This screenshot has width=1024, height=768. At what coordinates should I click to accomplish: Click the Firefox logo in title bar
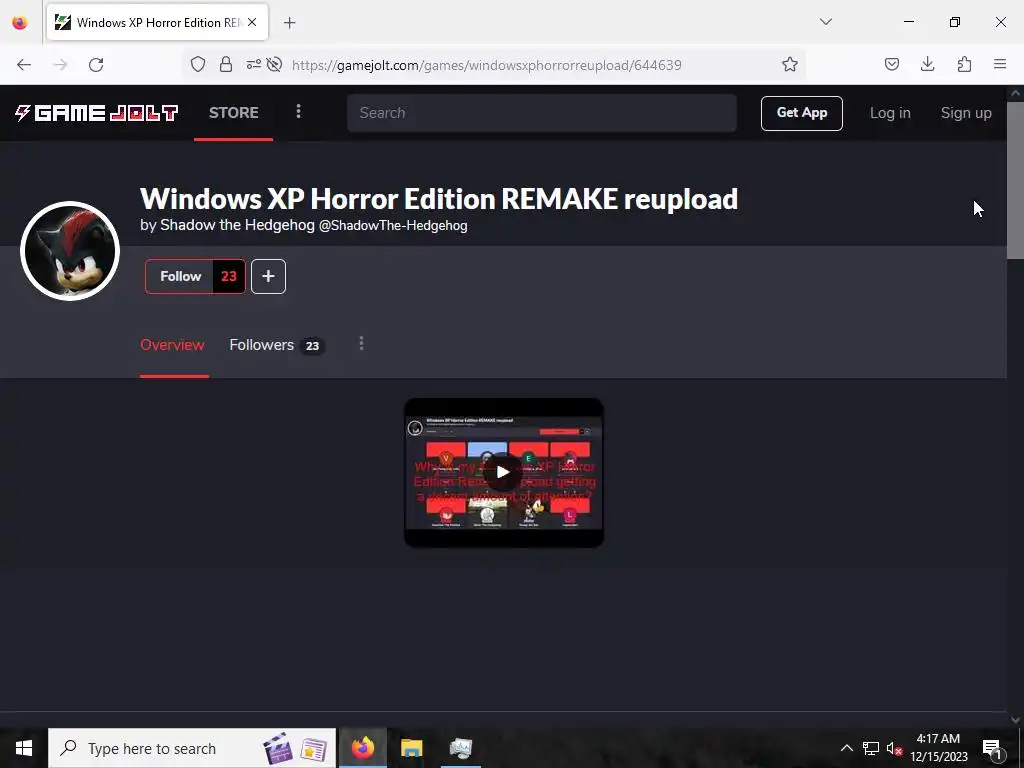(x=20, y=23)
